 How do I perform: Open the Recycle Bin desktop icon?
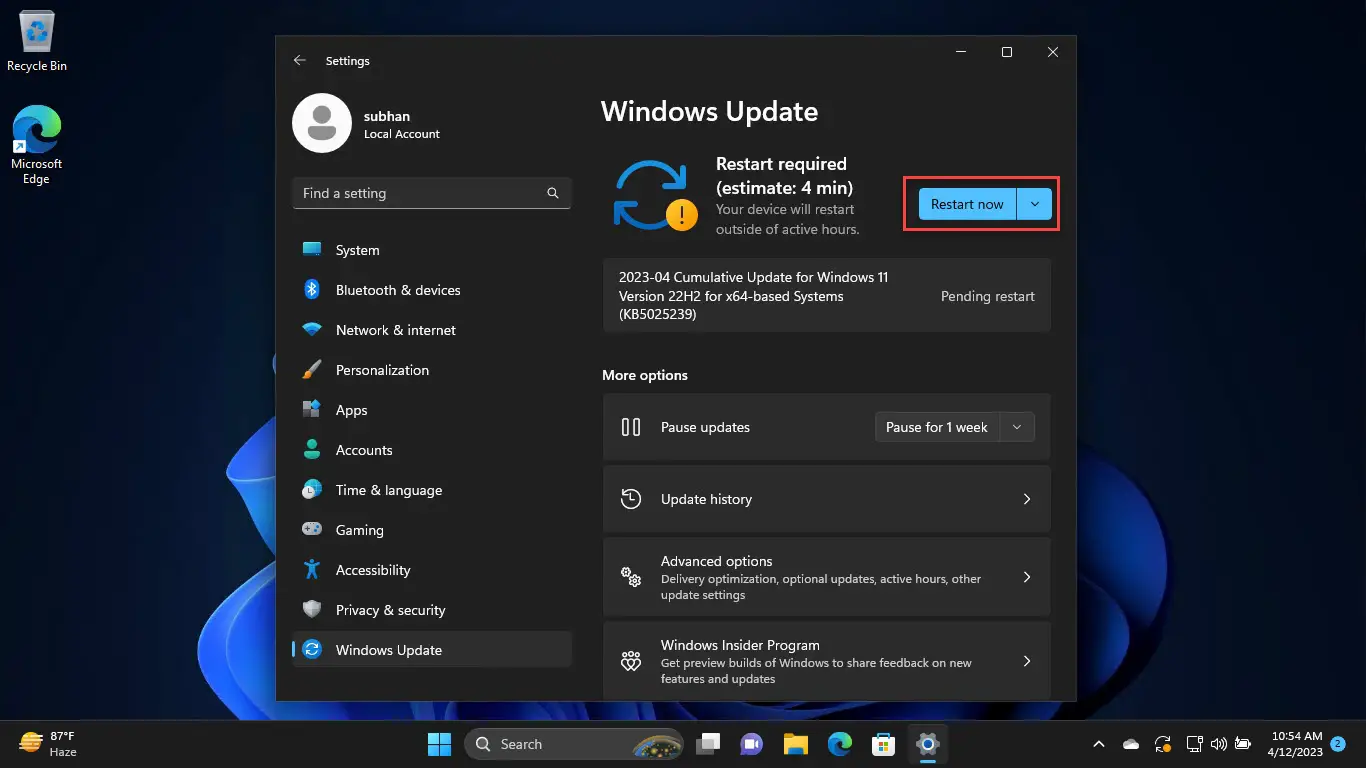coord(37,42)
